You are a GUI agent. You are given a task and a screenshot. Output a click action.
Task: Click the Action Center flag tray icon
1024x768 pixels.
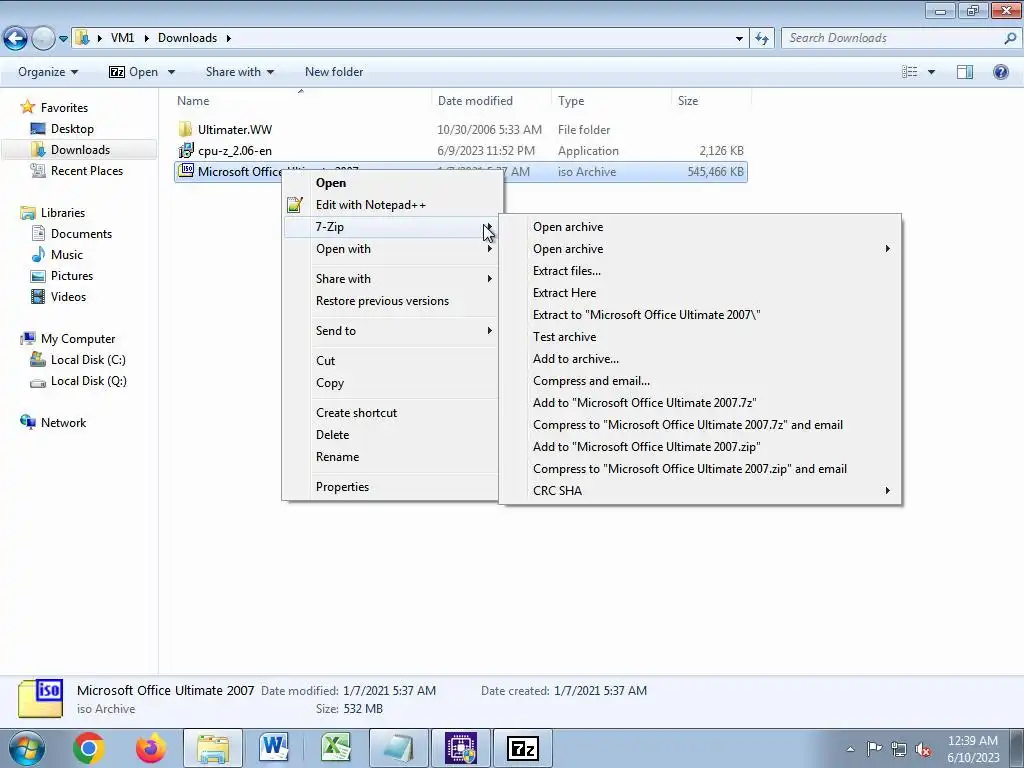[x=874, y=748]
